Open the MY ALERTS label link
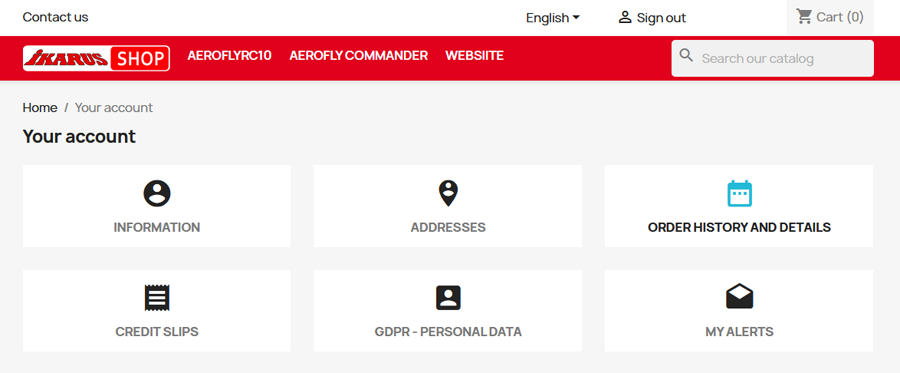The width and height of the screenshot is (900, 373). tap(739, 332)
